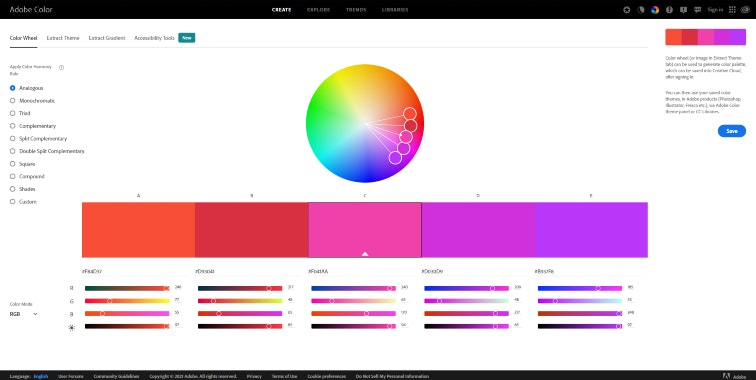Open the Terms of Use footer link
This screenshot has width=756, height=380.
(284, 376)
